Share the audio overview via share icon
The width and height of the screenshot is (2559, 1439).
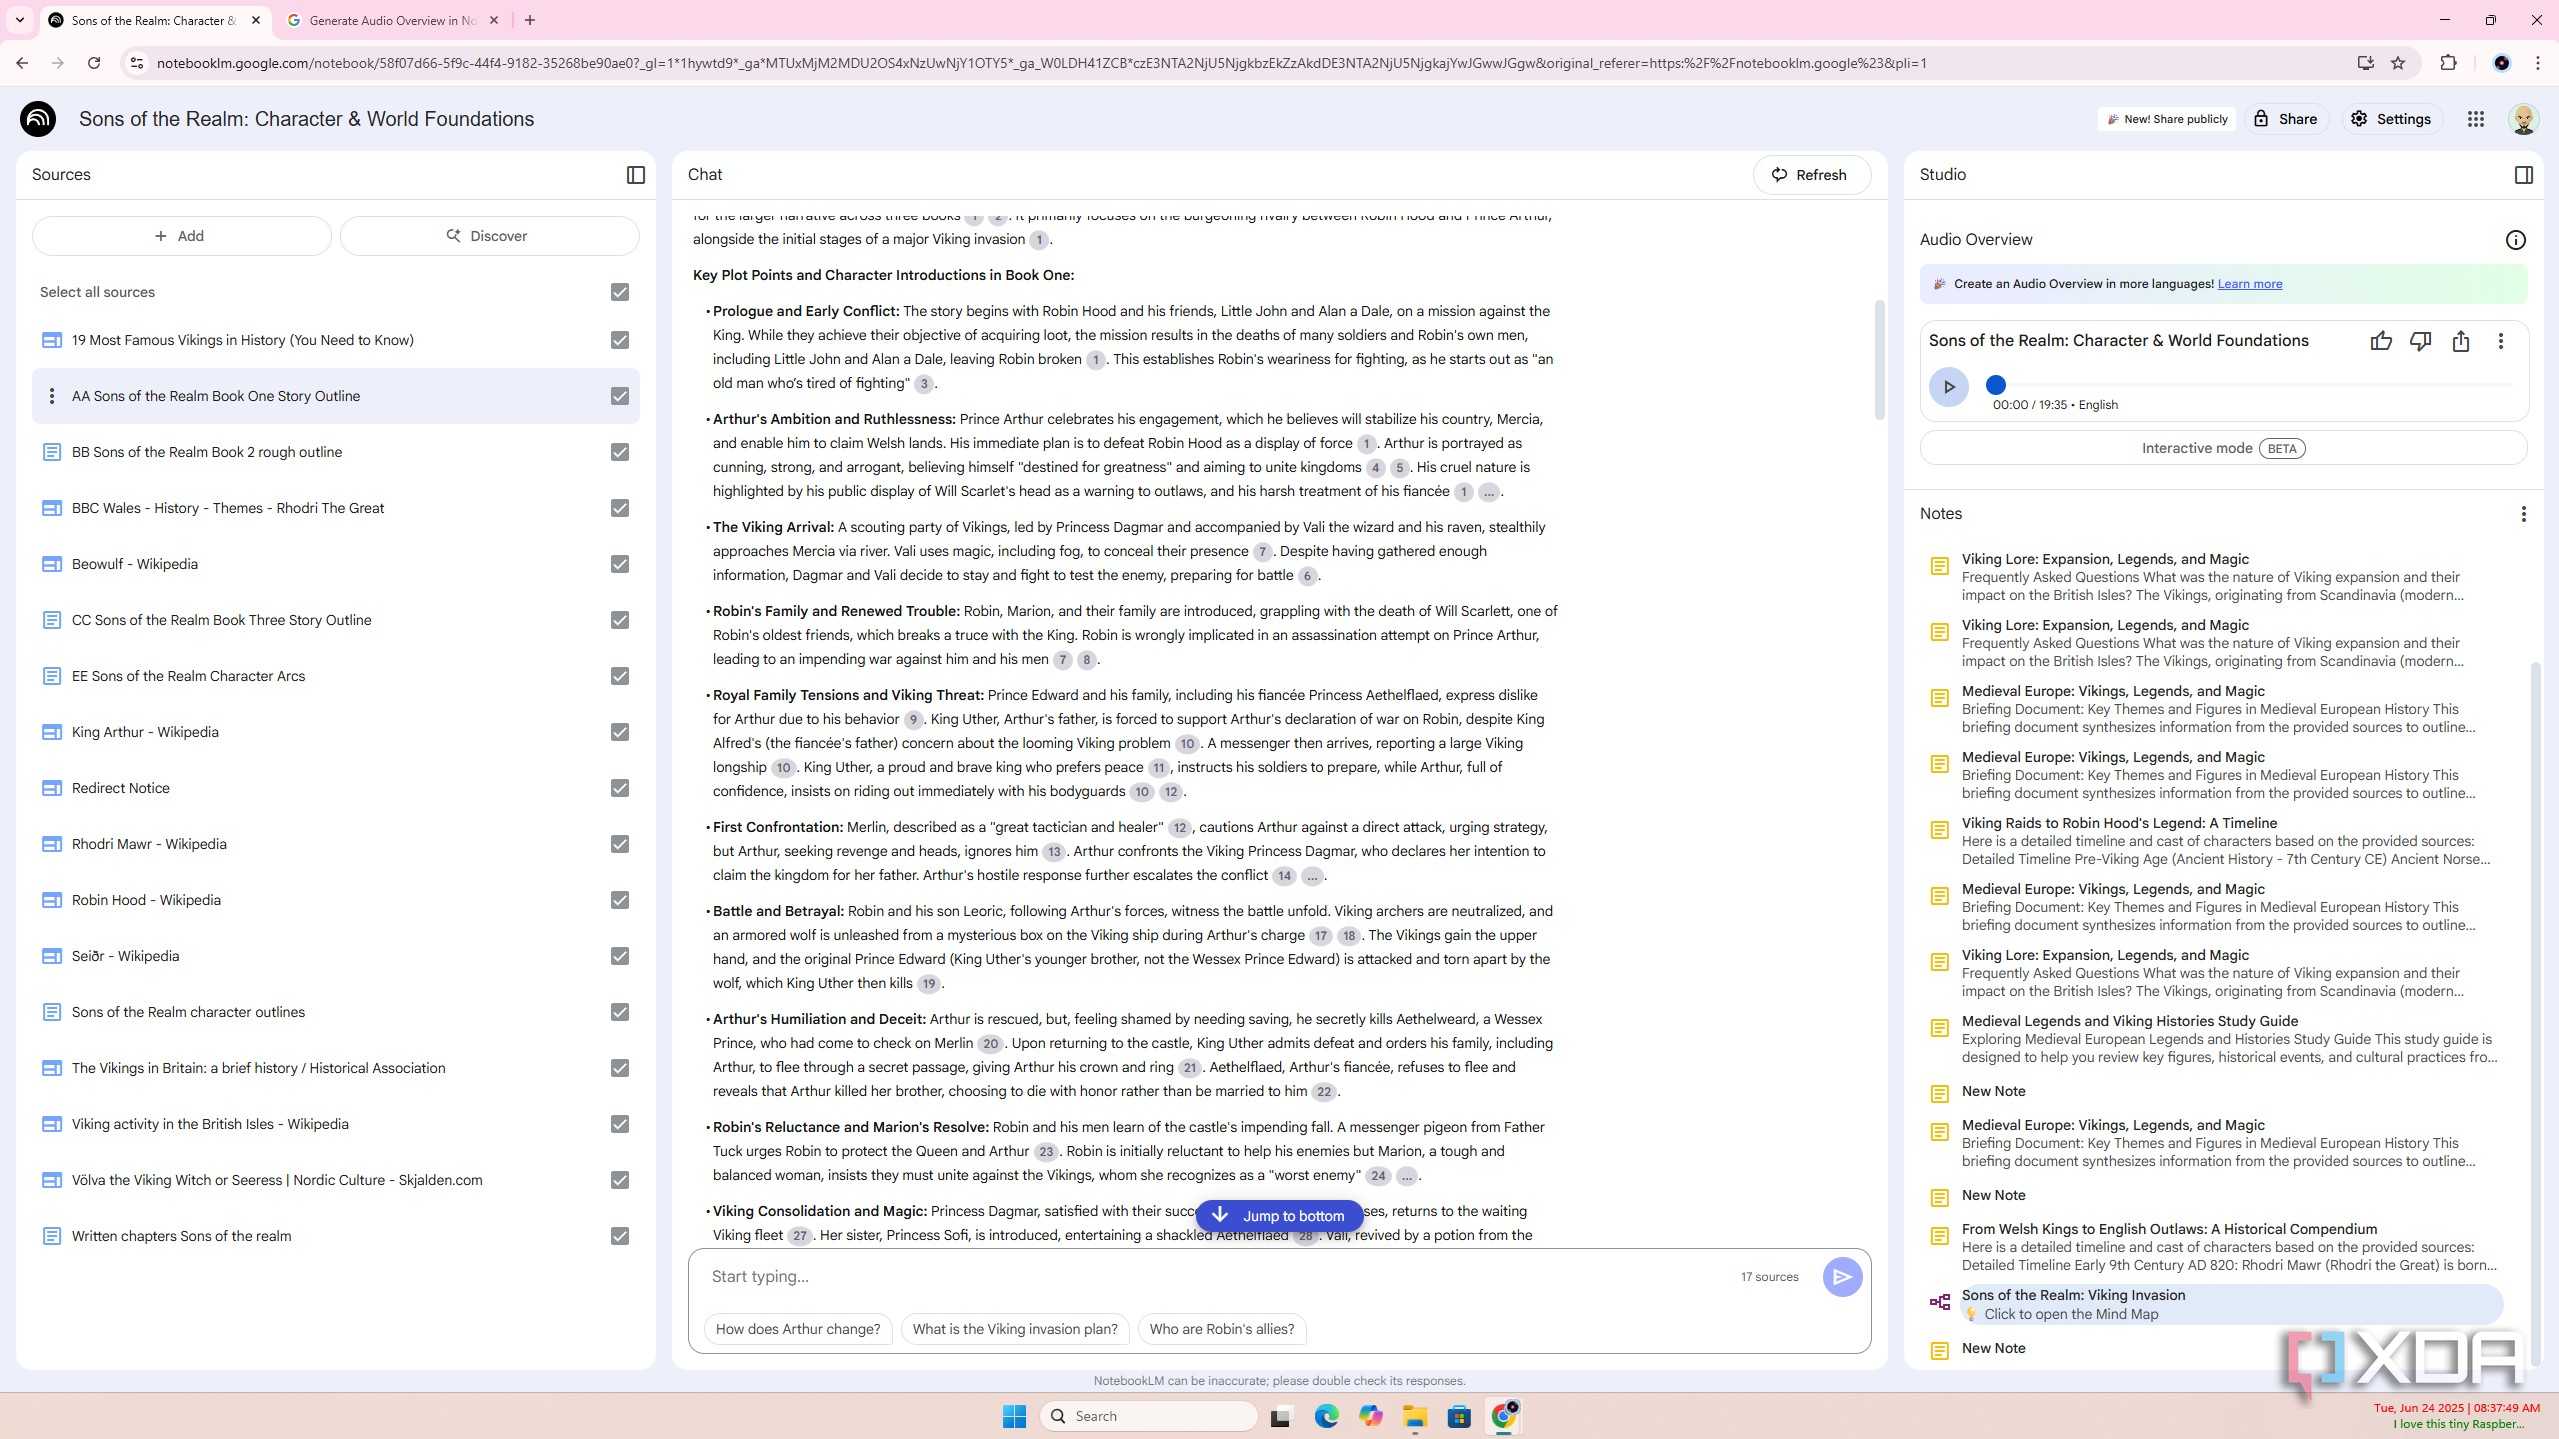click(2461, 341)
